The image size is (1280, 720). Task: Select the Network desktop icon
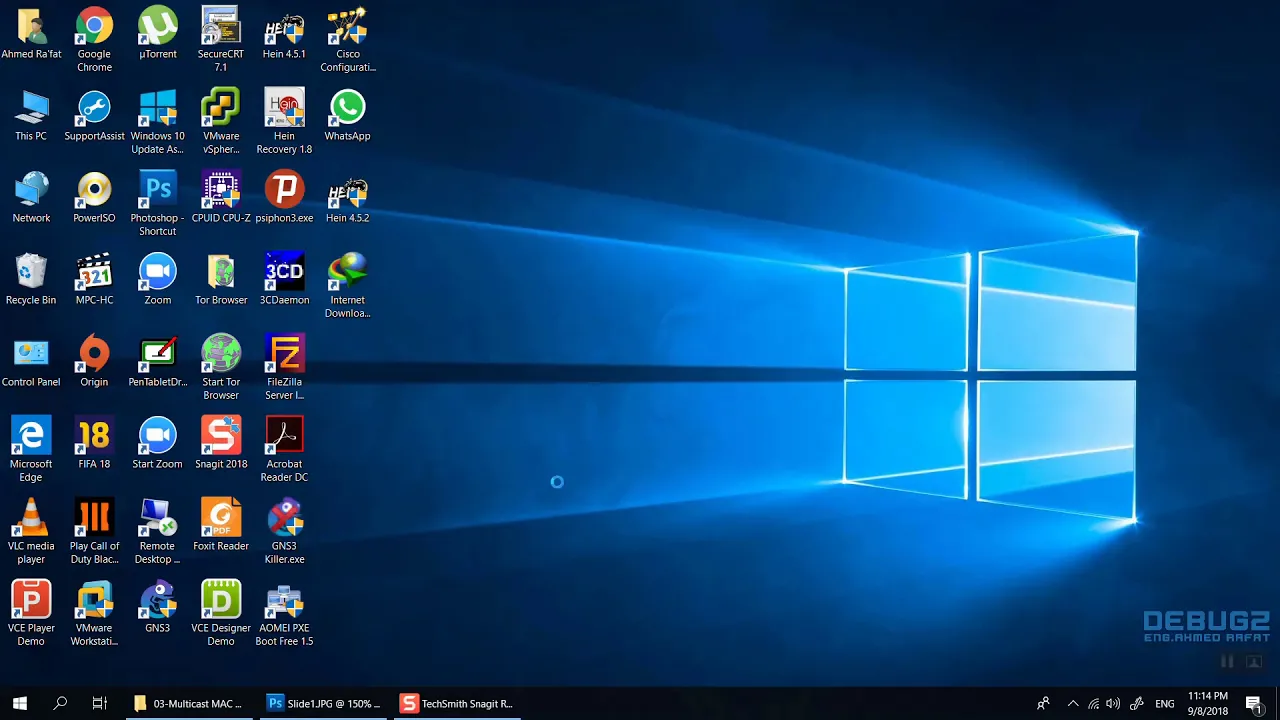(x=31, y=197)
